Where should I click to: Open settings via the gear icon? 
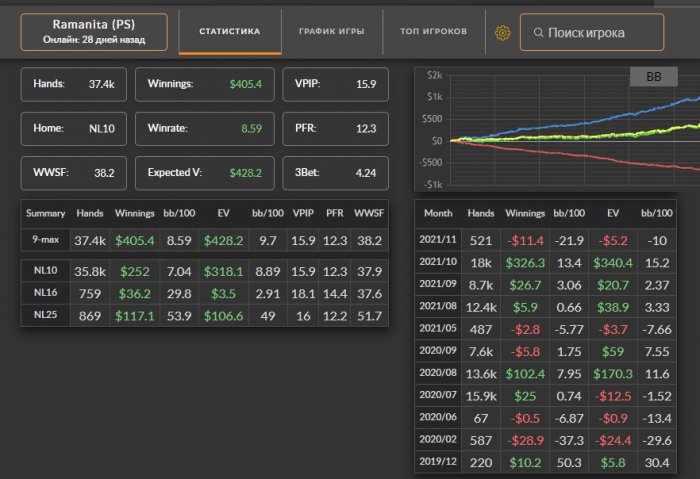pos(502,33)
